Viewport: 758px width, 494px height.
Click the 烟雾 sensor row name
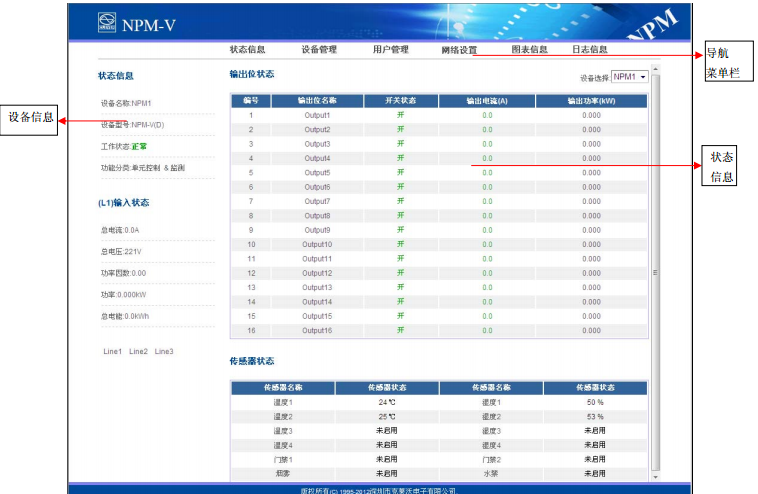(283, 474)
